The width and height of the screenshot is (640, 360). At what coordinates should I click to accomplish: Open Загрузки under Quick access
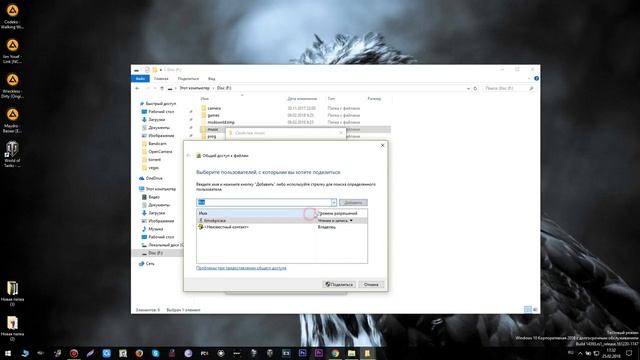[x=156, y=120]
